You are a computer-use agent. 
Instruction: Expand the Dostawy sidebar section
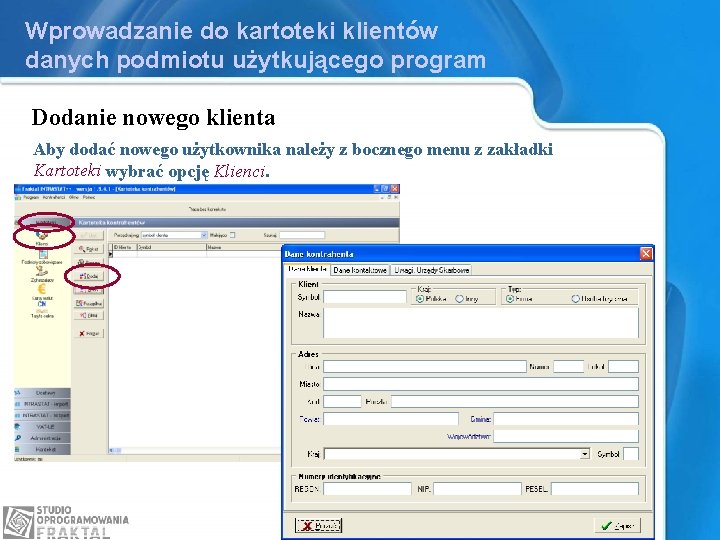42,393
